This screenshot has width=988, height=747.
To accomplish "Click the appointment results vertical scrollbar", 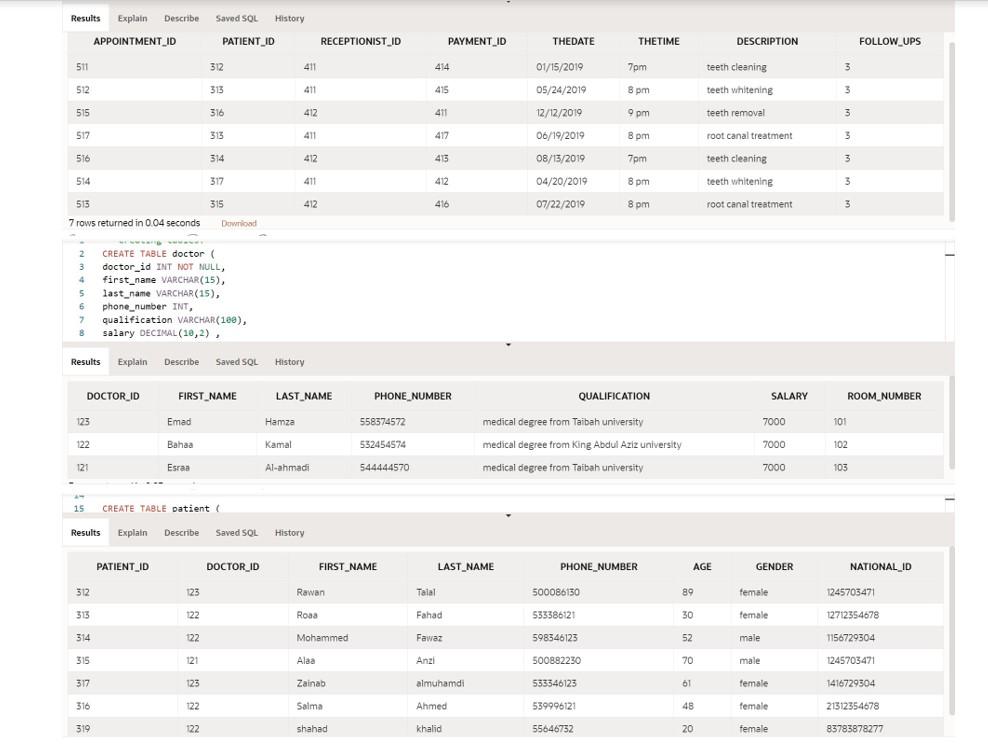I will (x=951, y=131).
